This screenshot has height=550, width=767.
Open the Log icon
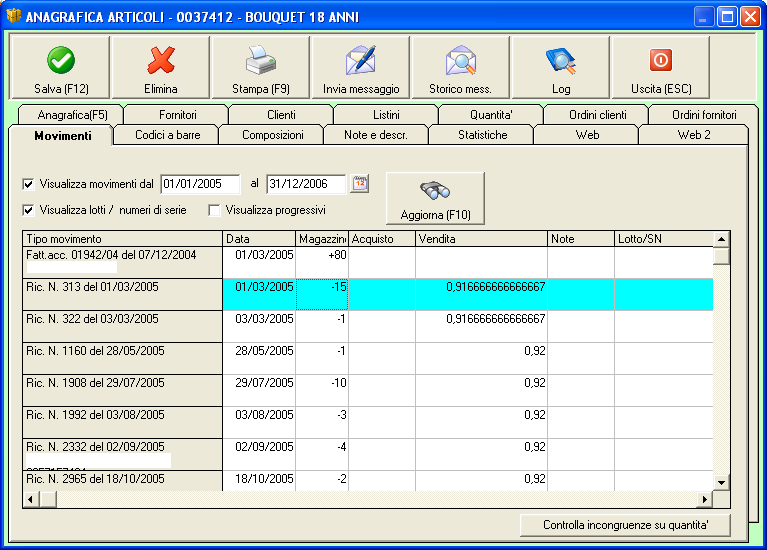560,60
